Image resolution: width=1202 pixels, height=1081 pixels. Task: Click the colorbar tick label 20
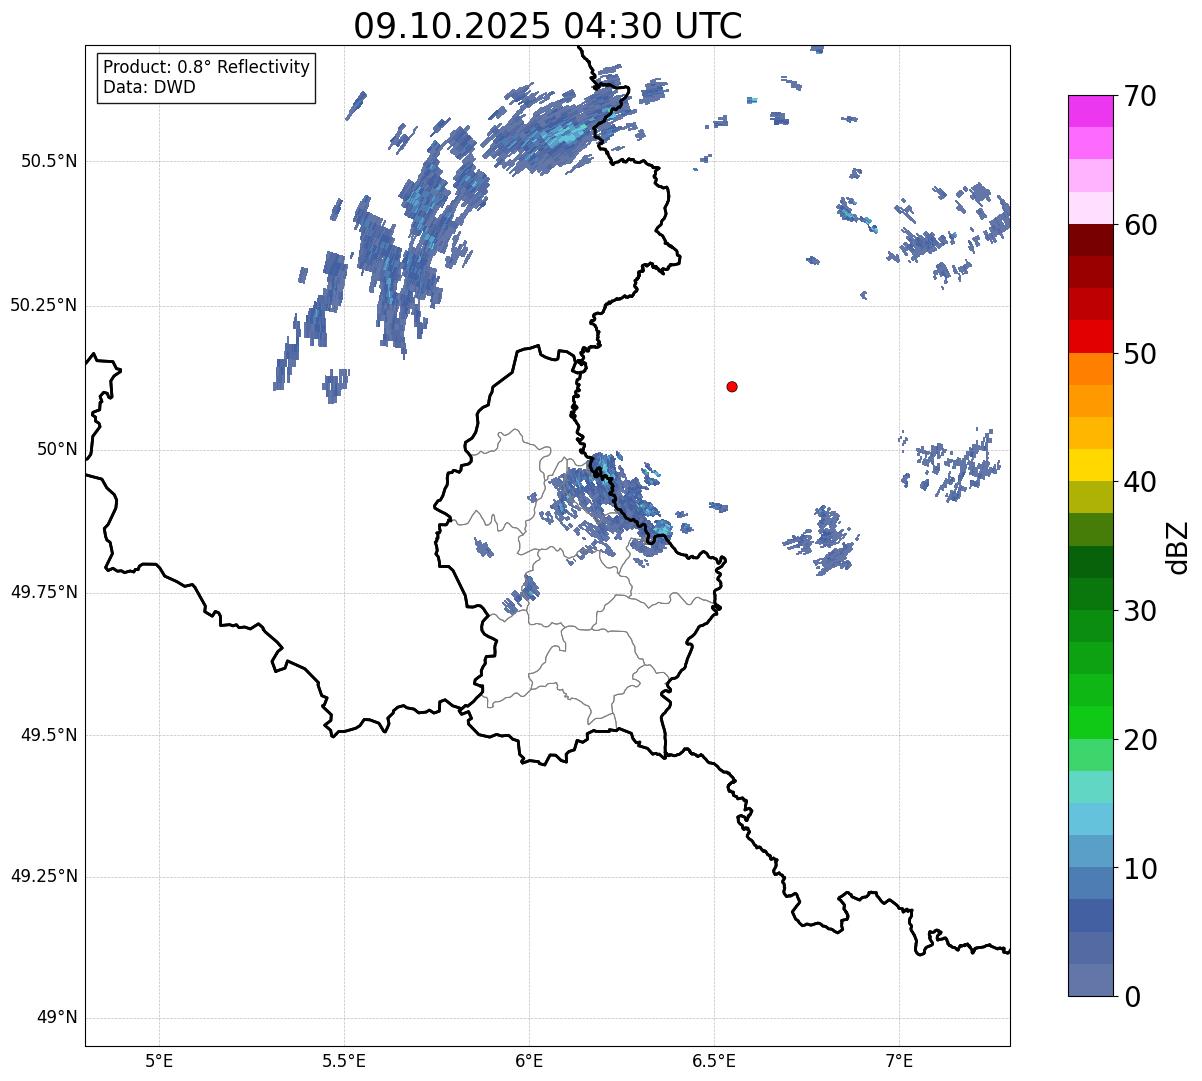coord(1139,740)
